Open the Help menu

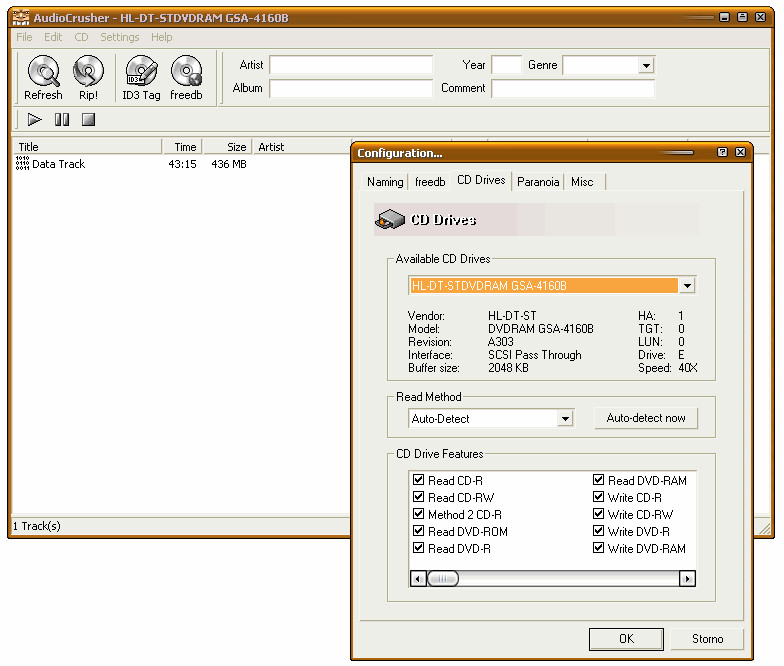(x=162, y=37)
